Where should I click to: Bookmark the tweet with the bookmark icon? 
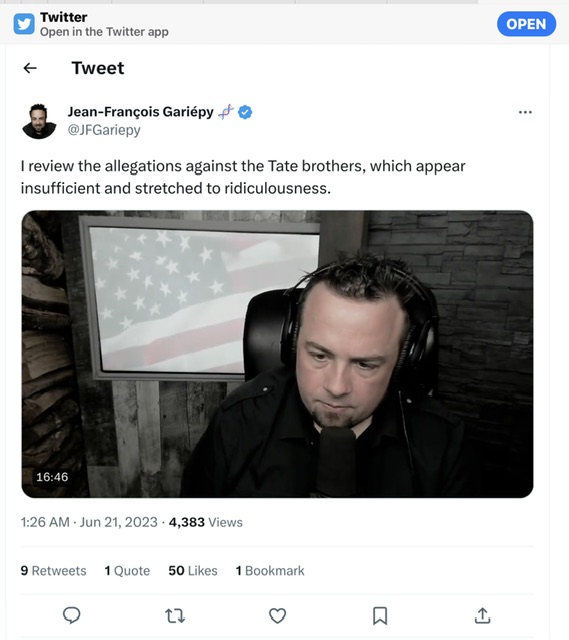[380, 616]
